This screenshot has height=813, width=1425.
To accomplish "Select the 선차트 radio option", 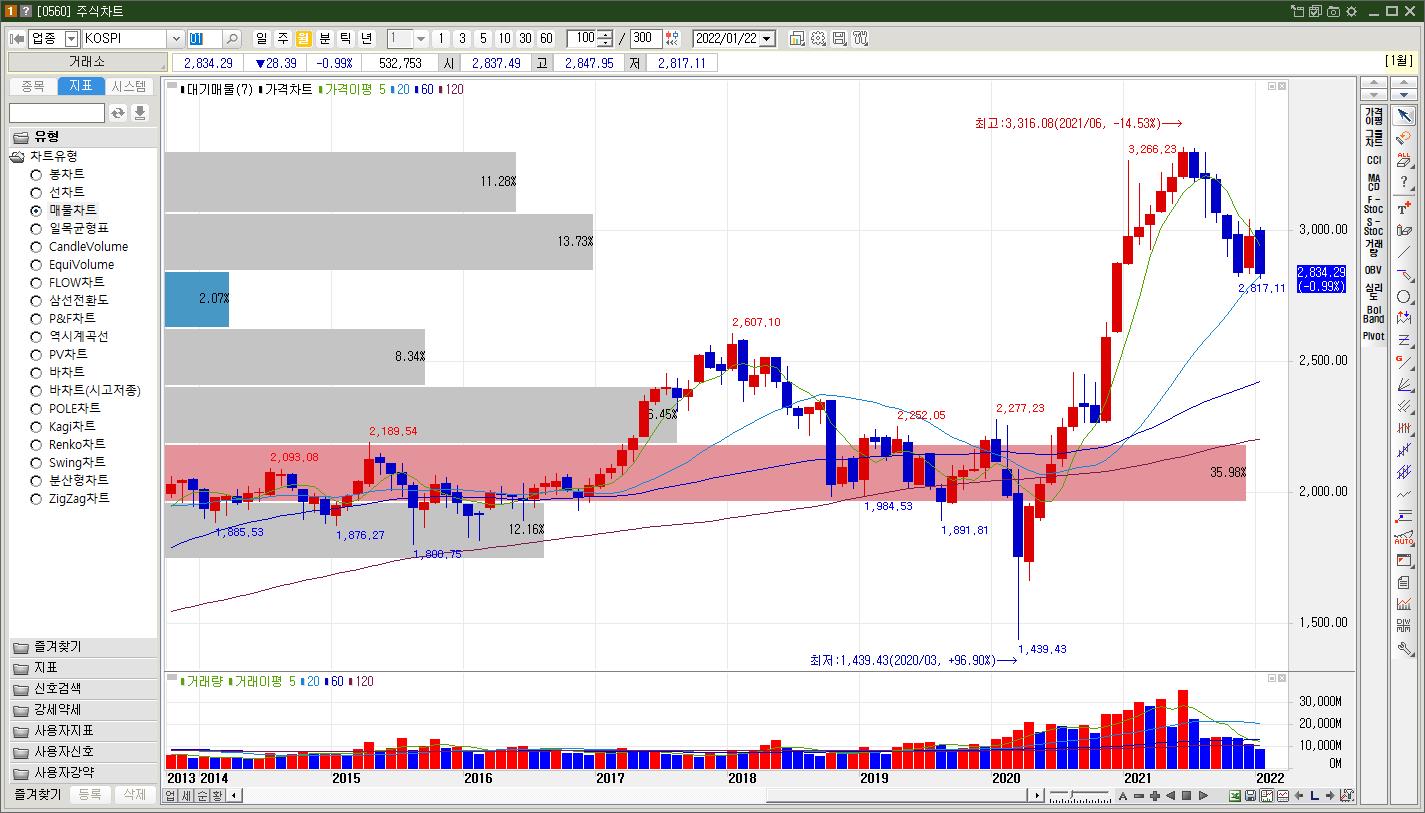I will coord(36,192).
